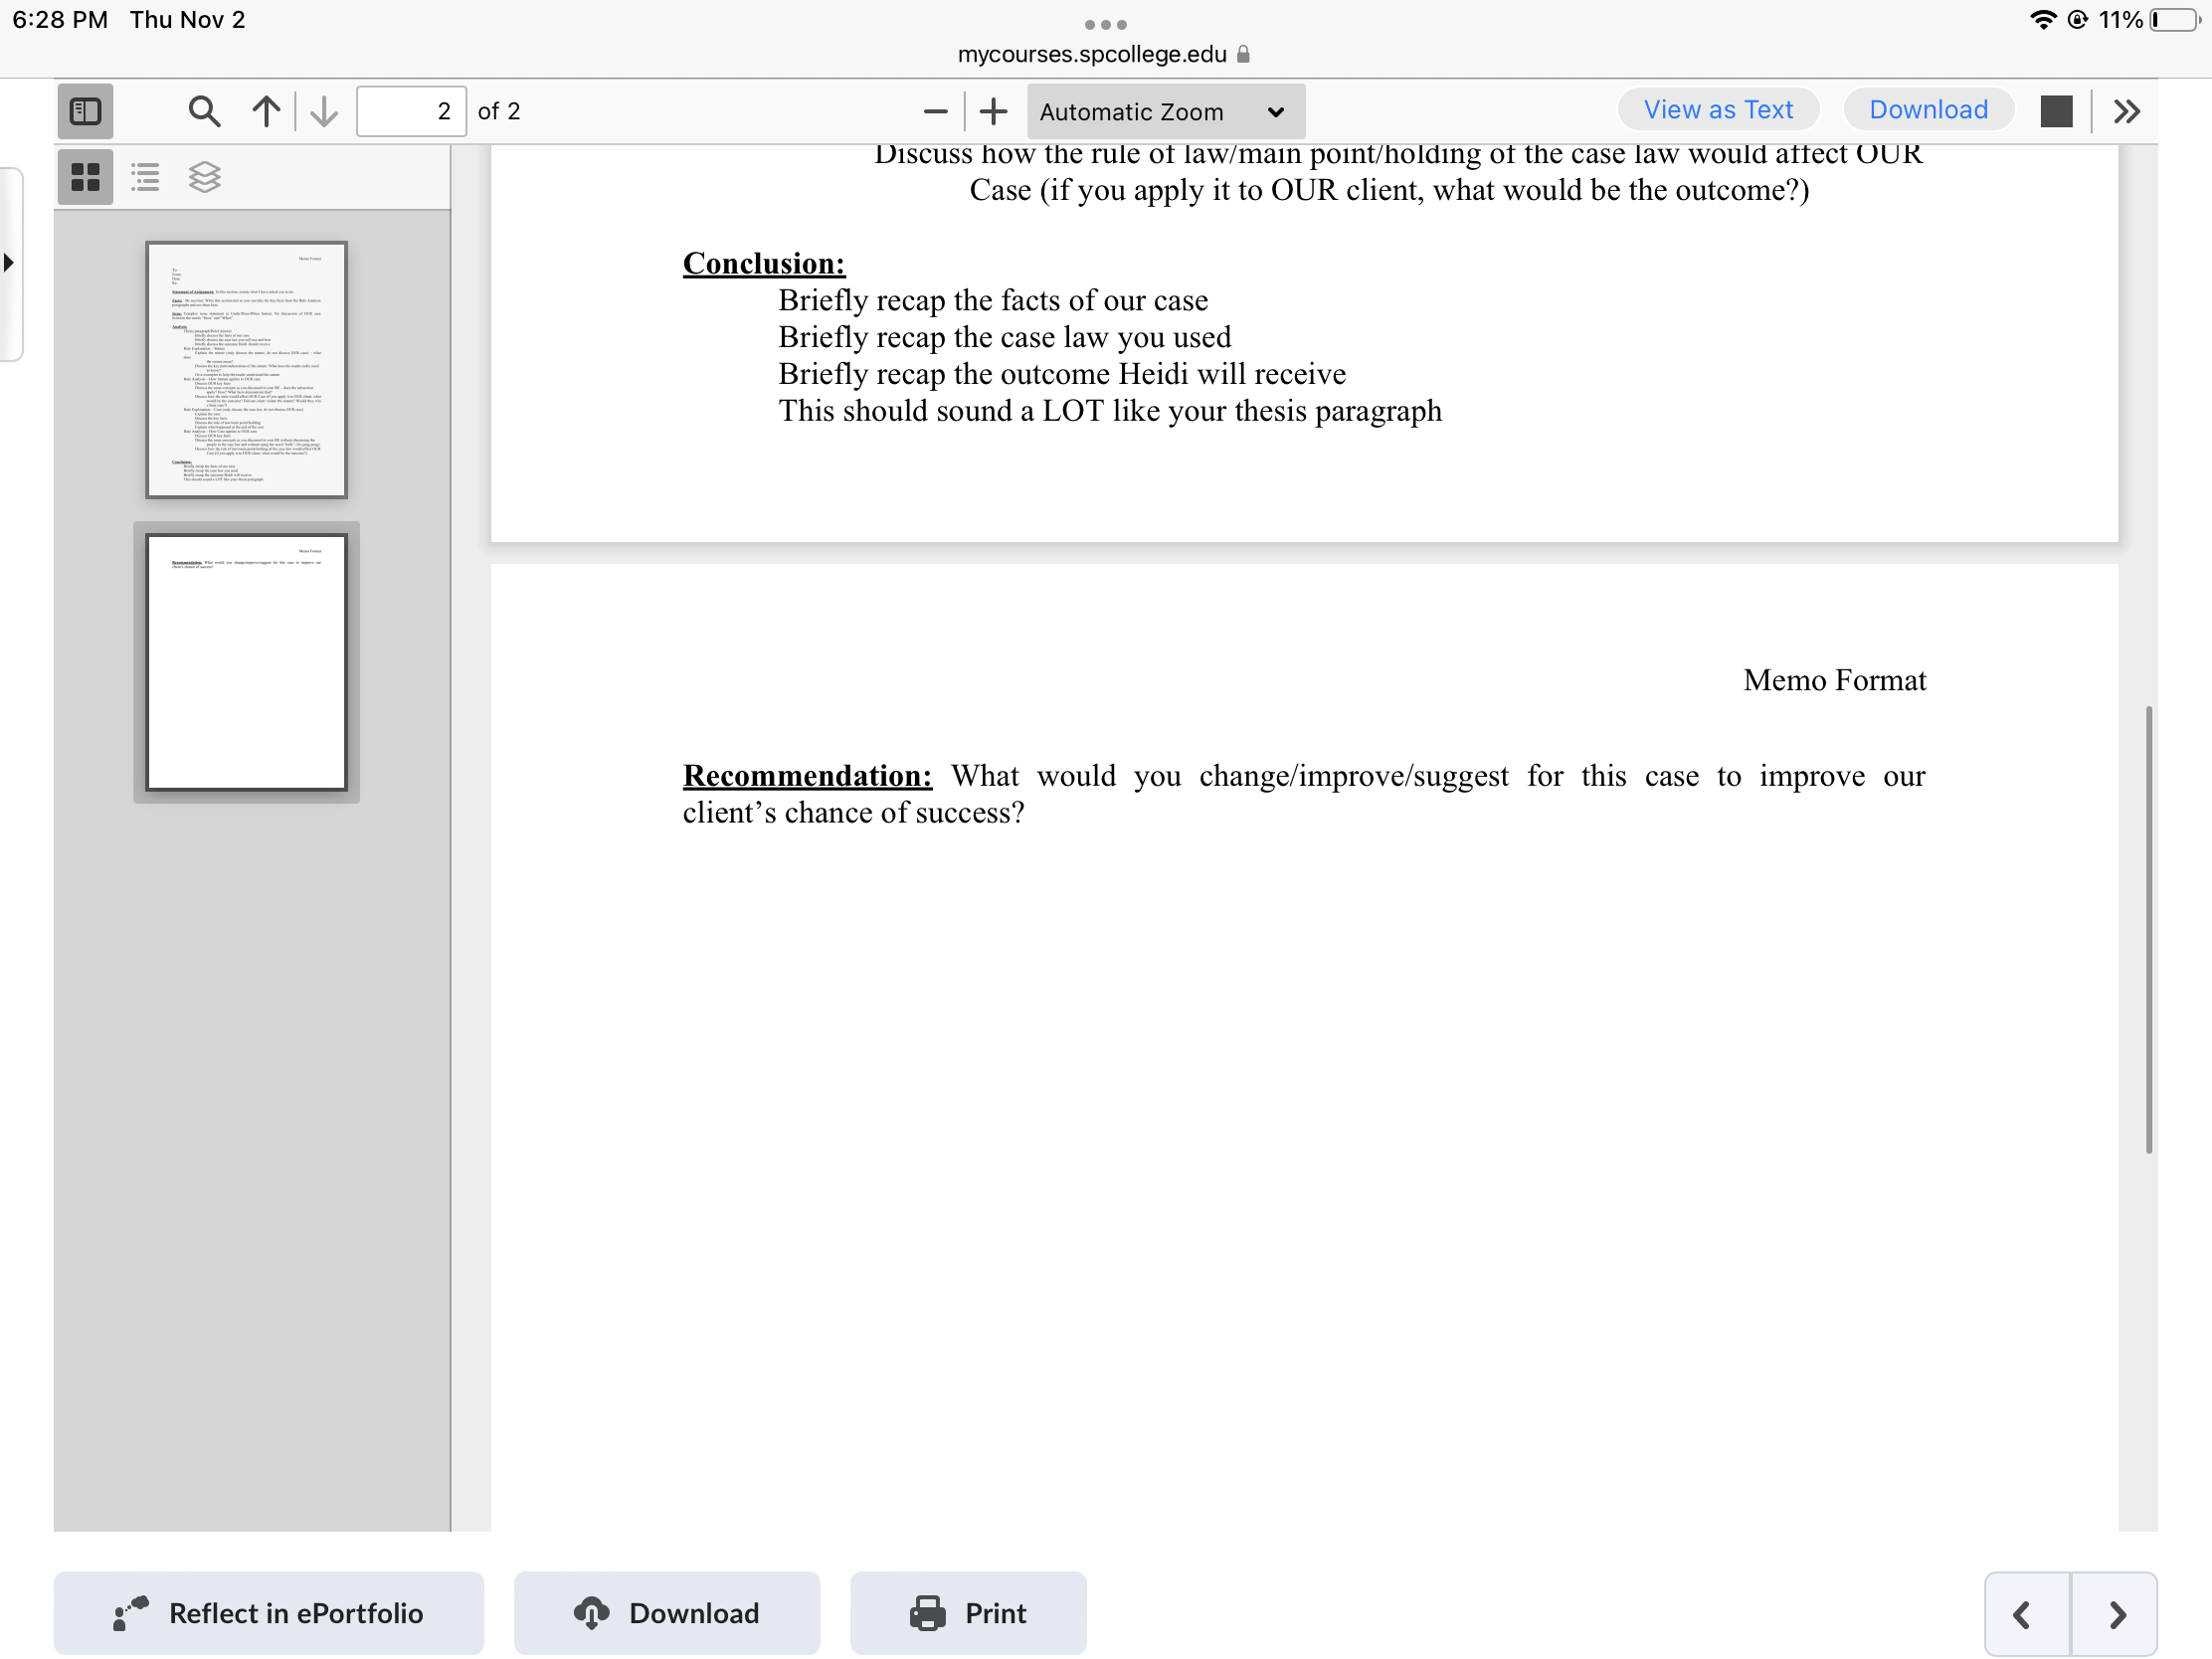The width and height of the screenshot is (2212, 1659).
Task: Click the View as Text button
Action: [1717, 110]
